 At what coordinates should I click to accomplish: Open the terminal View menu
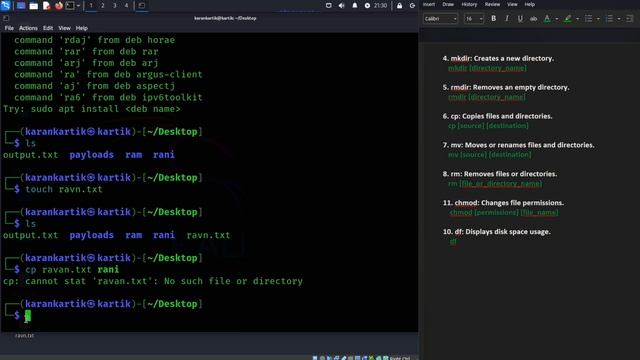[64, 28]
